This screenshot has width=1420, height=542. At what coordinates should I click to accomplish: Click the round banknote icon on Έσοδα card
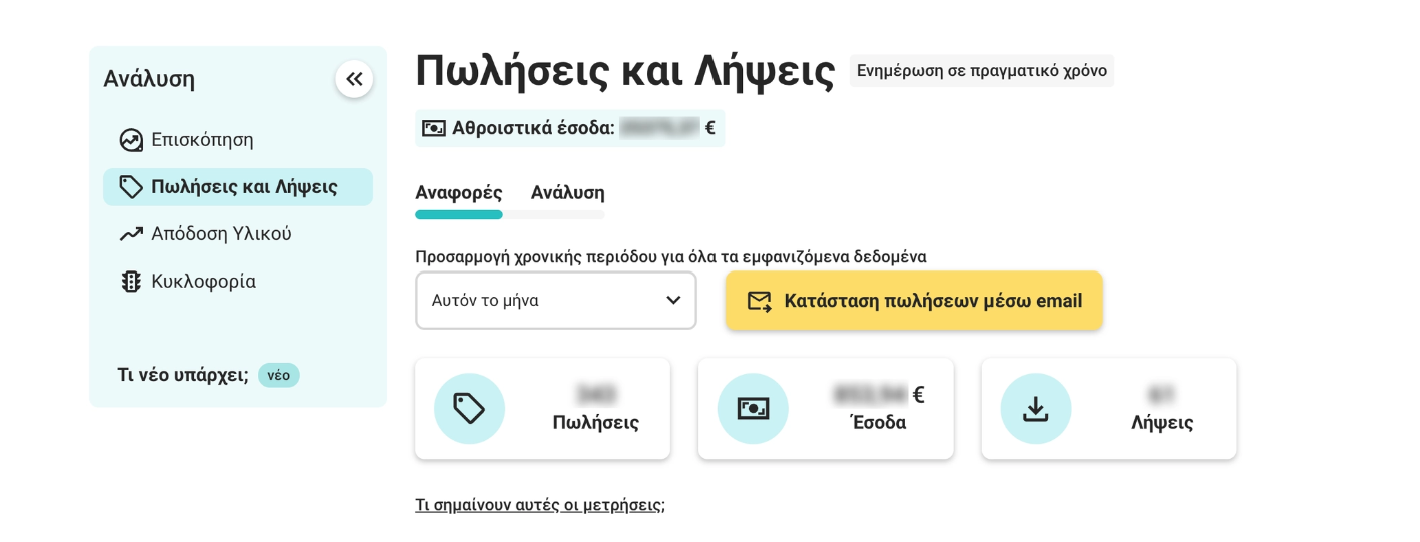pyautogui.click(x=753, y=408)
